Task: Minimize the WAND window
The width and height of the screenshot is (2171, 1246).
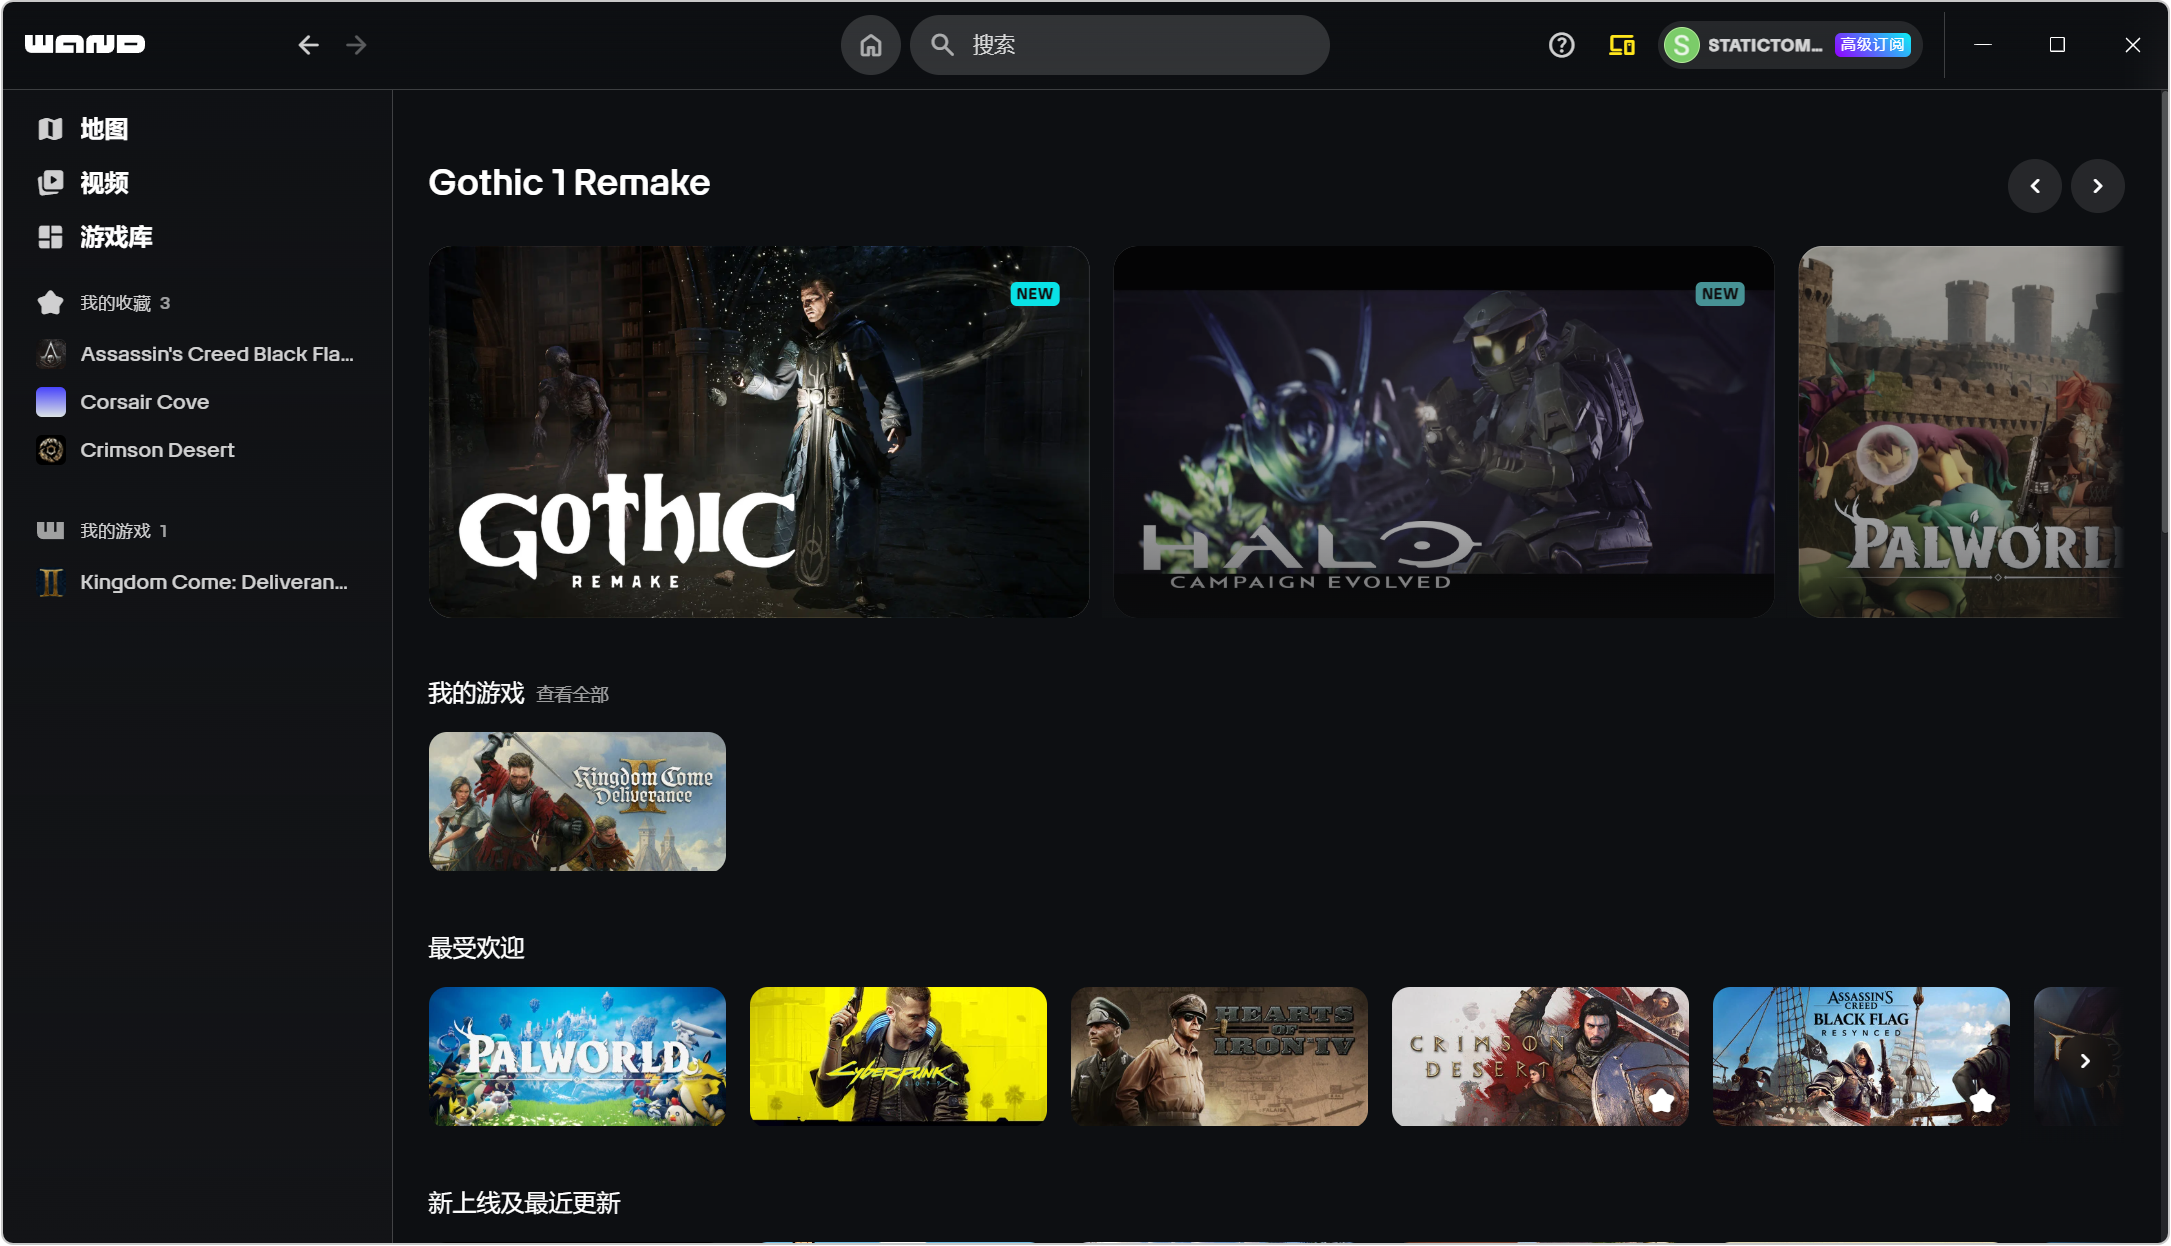Action: [1983, 45]
